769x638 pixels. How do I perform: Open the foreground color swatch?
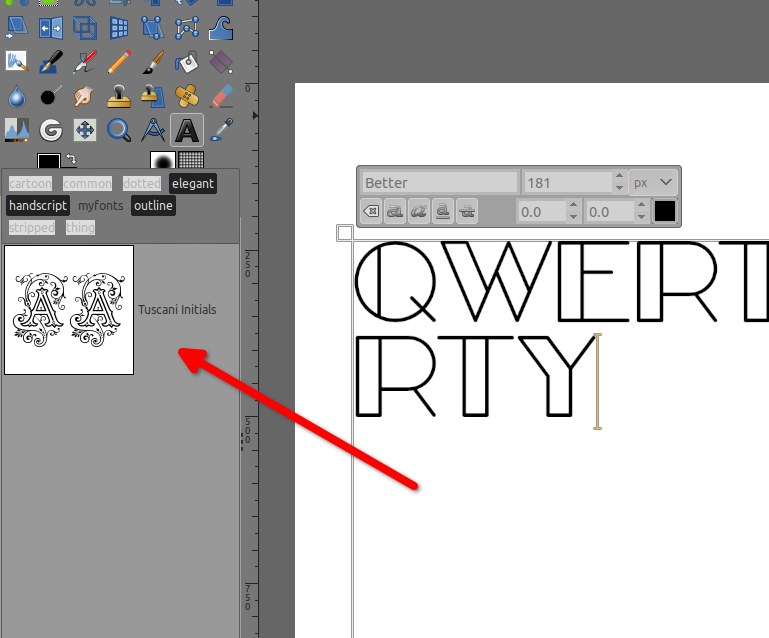49,160
